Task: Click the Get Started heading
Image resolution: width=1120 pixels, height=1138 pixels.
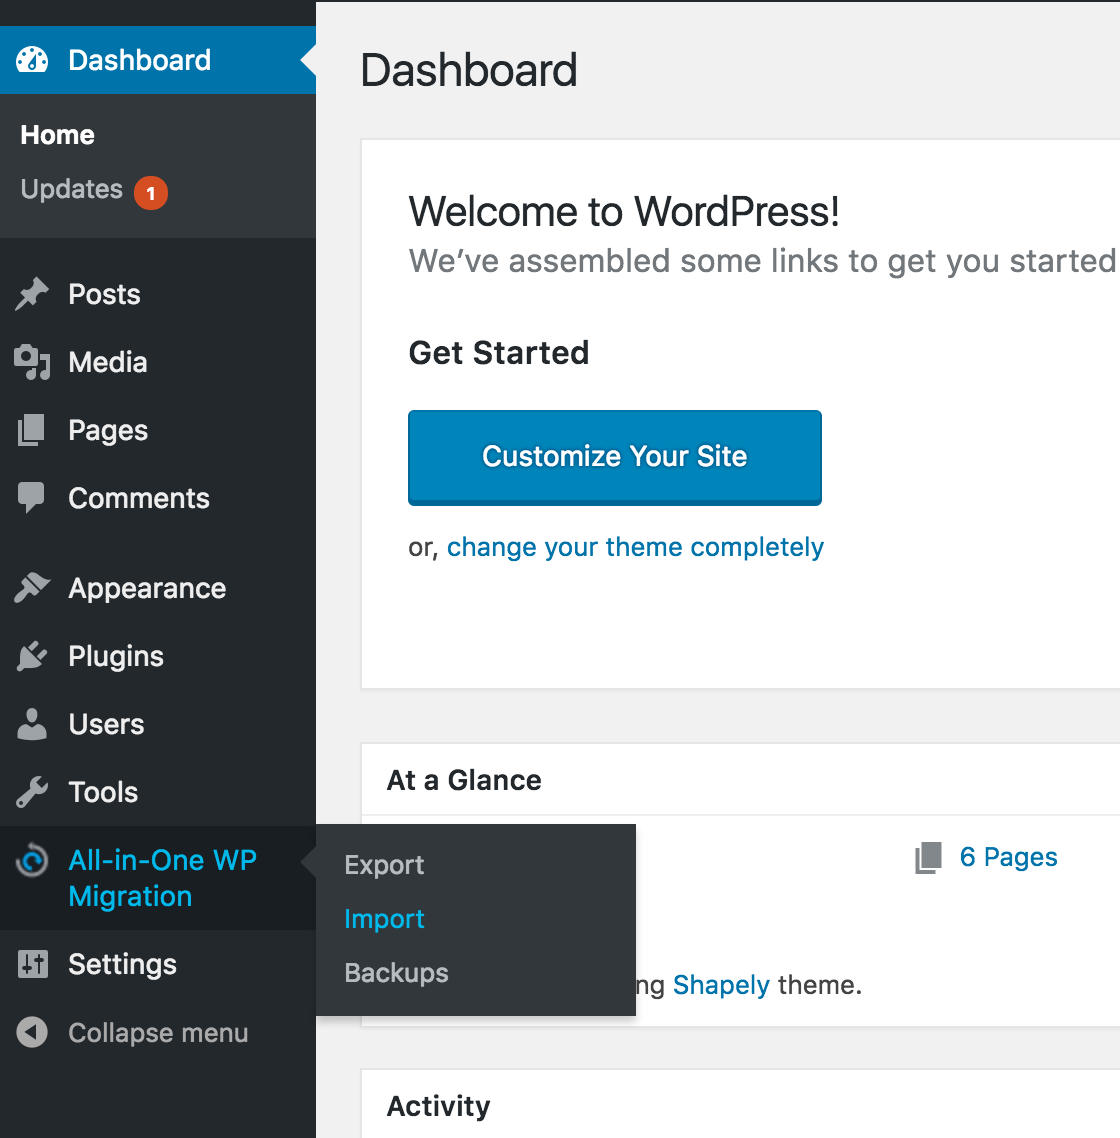Action: [499, 353]
